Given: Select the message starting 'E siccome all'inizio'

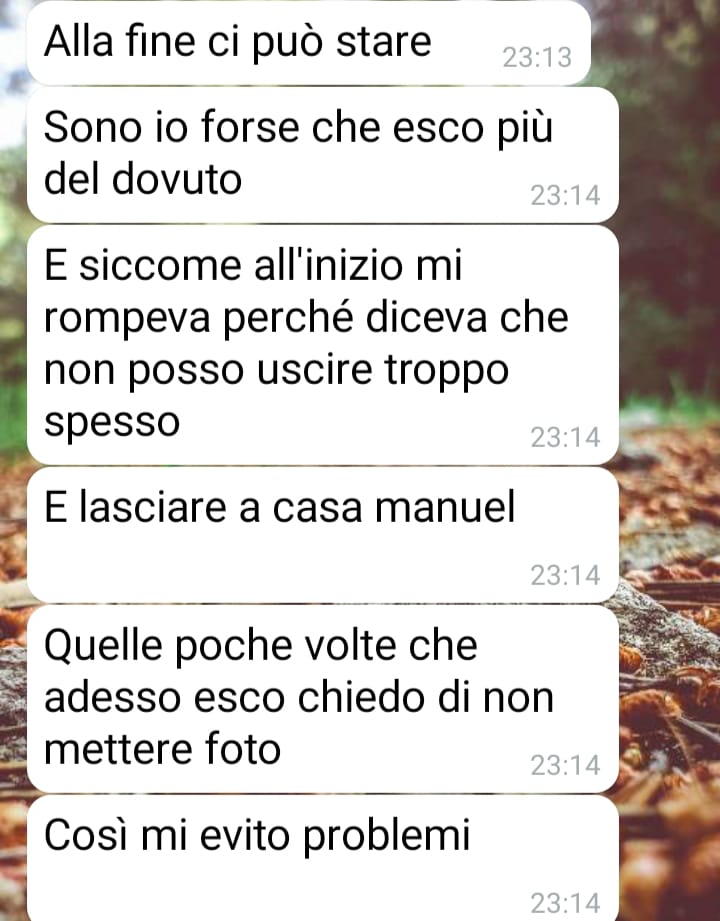Looking at the screenshot, I should (322, 345).
